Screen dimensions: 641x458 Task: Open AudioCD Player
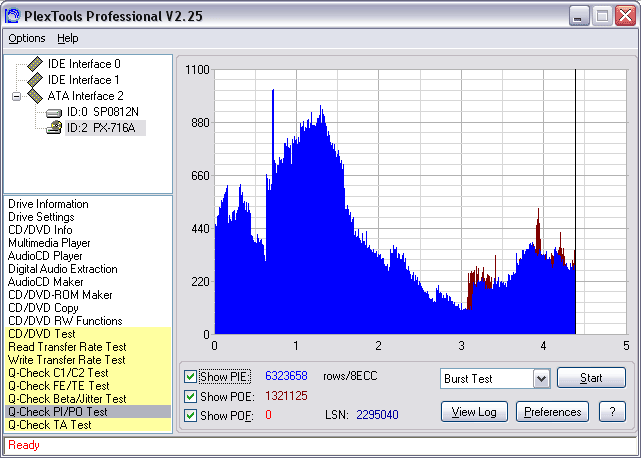[x=45, y=256]
